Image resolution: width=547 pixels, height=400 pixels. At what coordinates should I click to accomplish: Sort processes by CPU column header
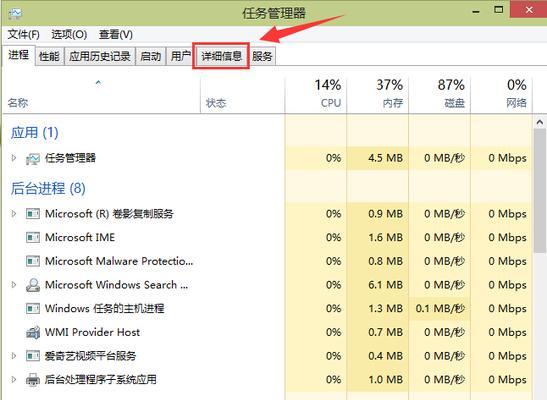[x=316, y=93]
